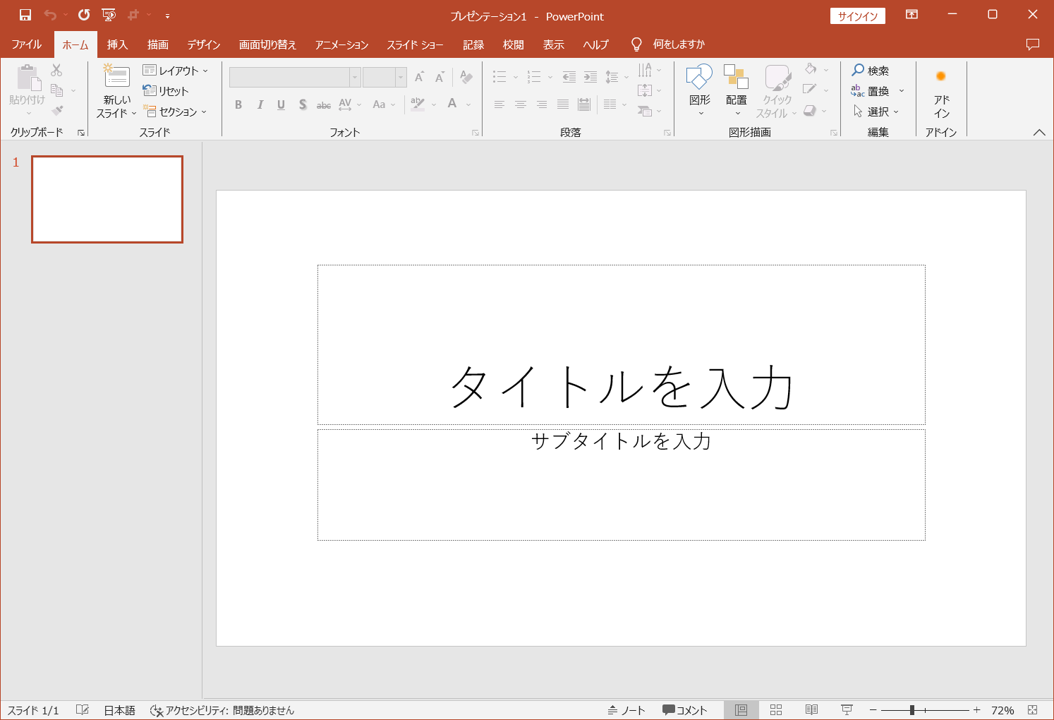The image size is (1054, 720).
Task: Toggle Normal view in status bar
Action: pyautogui.click(x=741, y=710)
